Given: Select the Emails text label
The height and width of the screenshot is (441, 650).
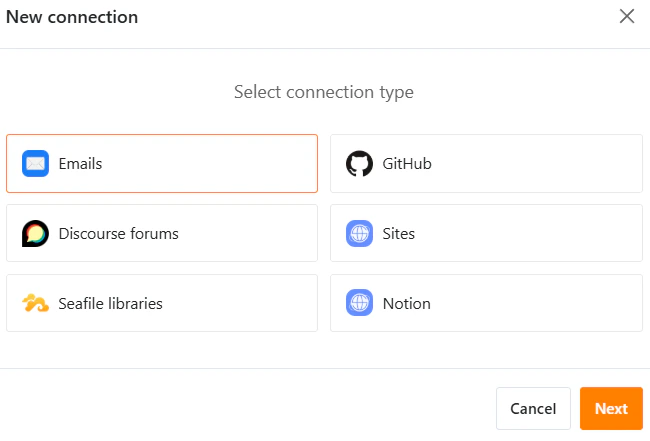Looking at the screenshot, I should coord(80,163).
